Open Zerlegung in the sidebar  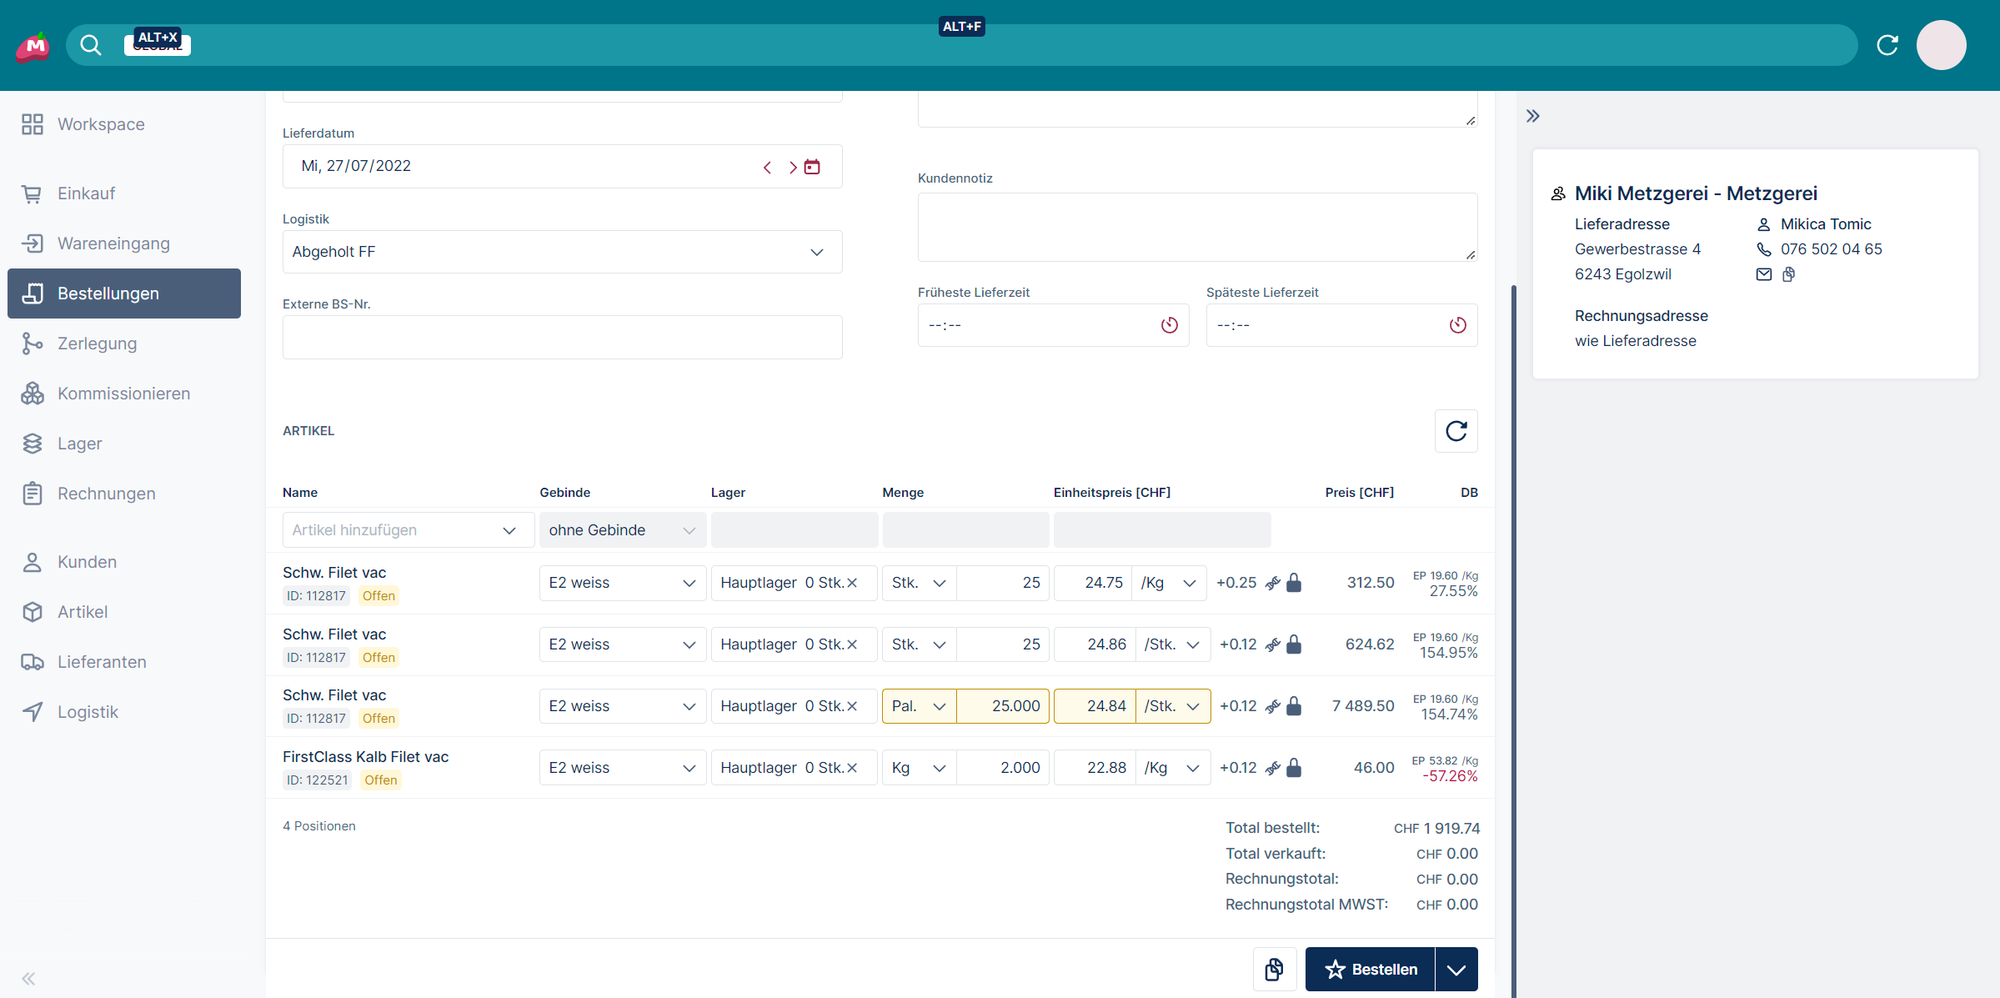(97, 343)
